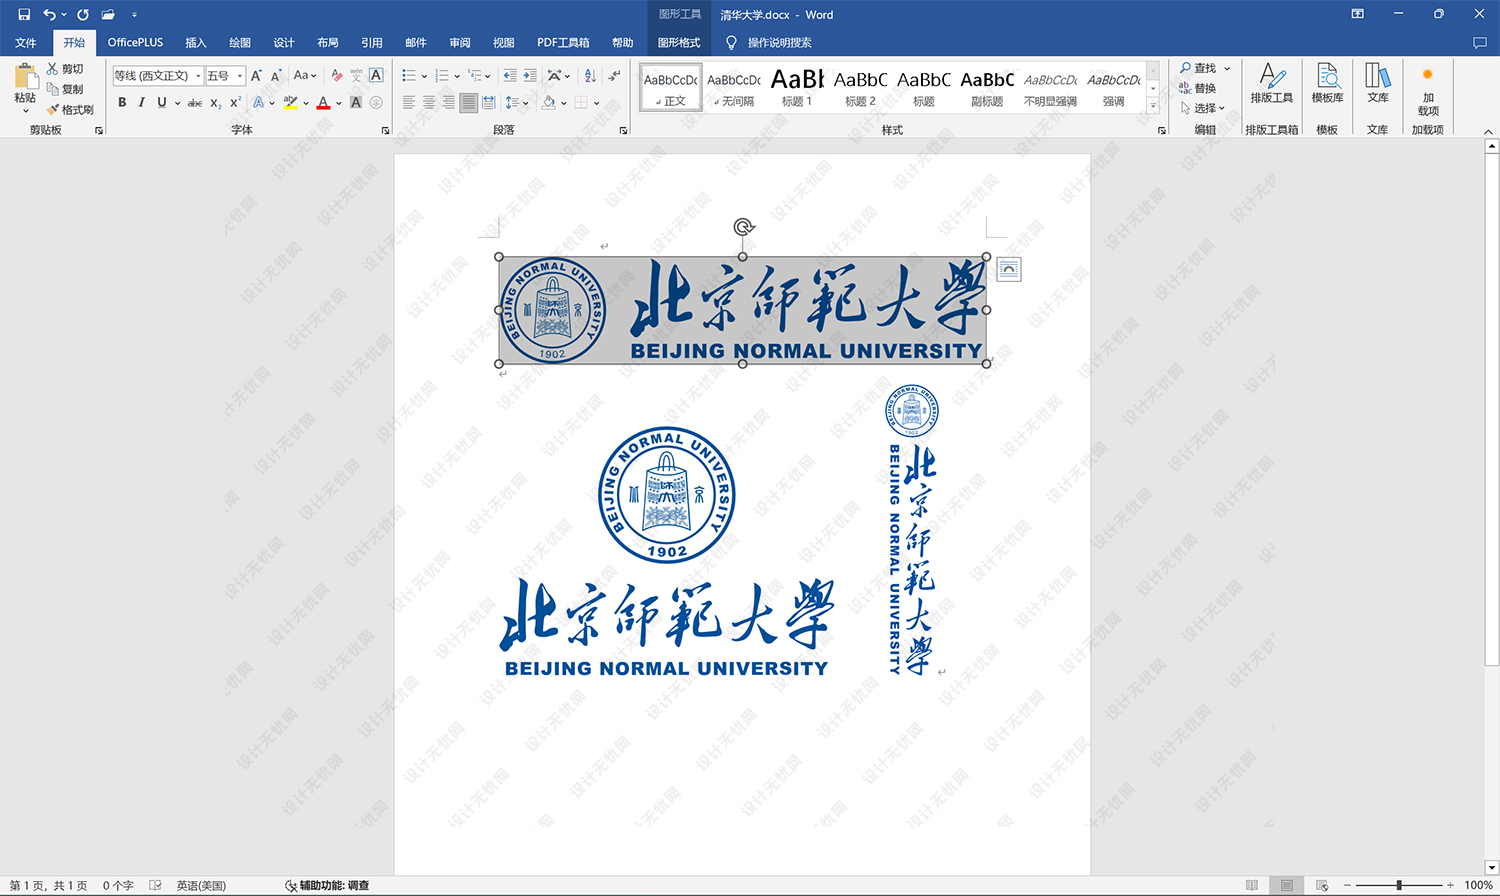Decrease indent with the outdent icon
The image size is (1500, 896).
510,75
